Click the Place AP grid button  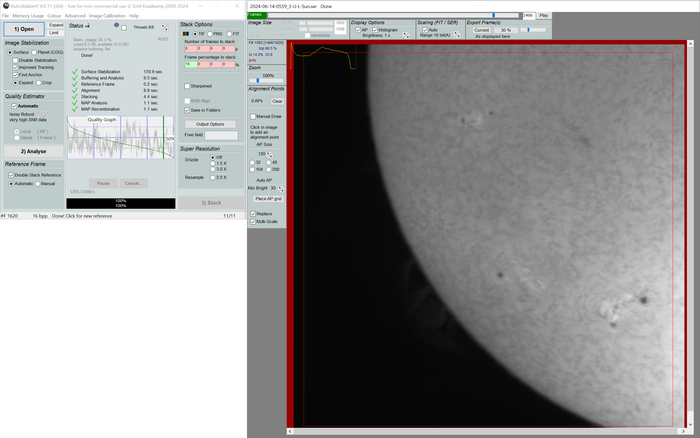266,199
